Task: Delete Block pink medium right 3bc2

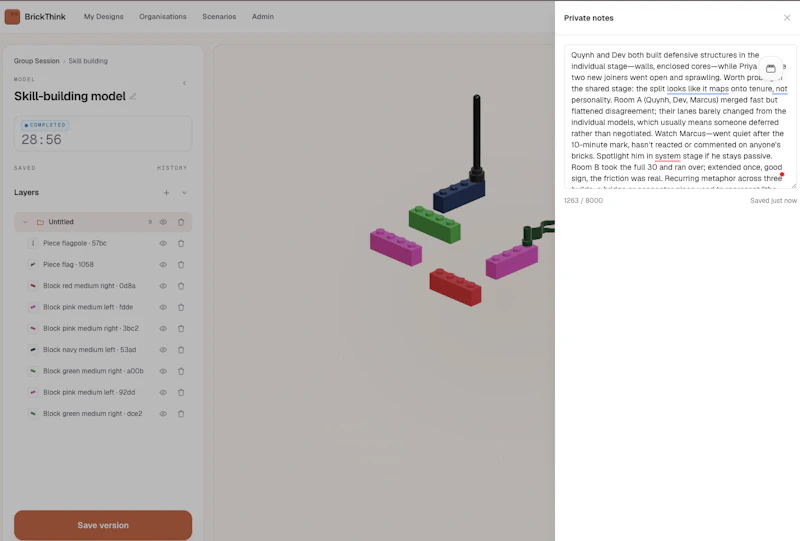Action: tap(181, 329)
